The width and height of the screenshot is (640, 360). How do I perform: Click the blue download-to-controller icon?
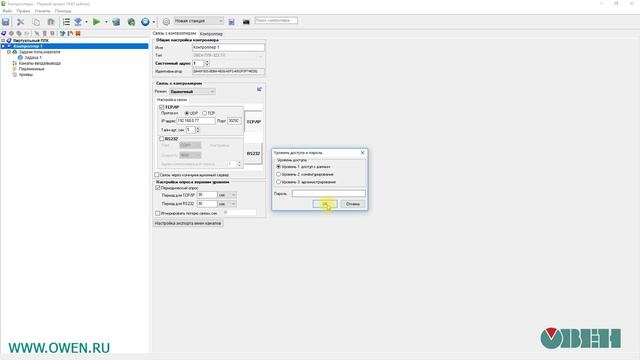pos(78,22)
